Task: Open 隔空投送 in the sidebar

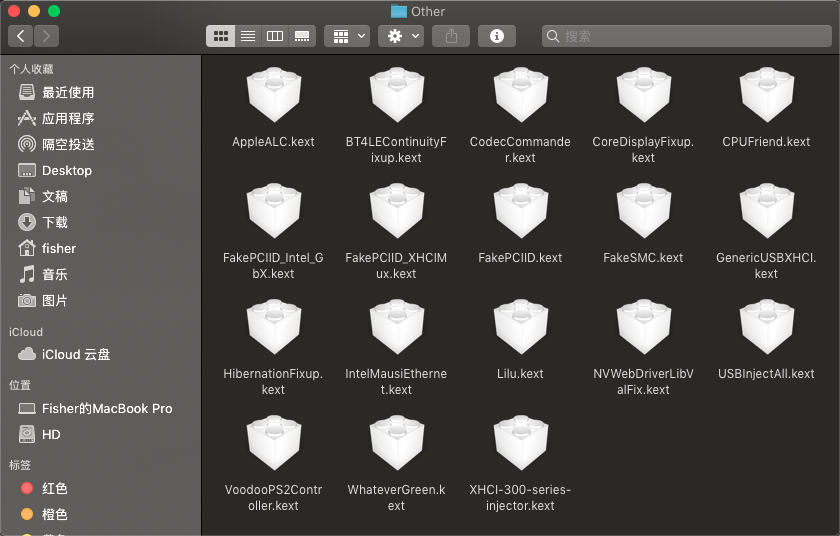Action: [101, 144]
